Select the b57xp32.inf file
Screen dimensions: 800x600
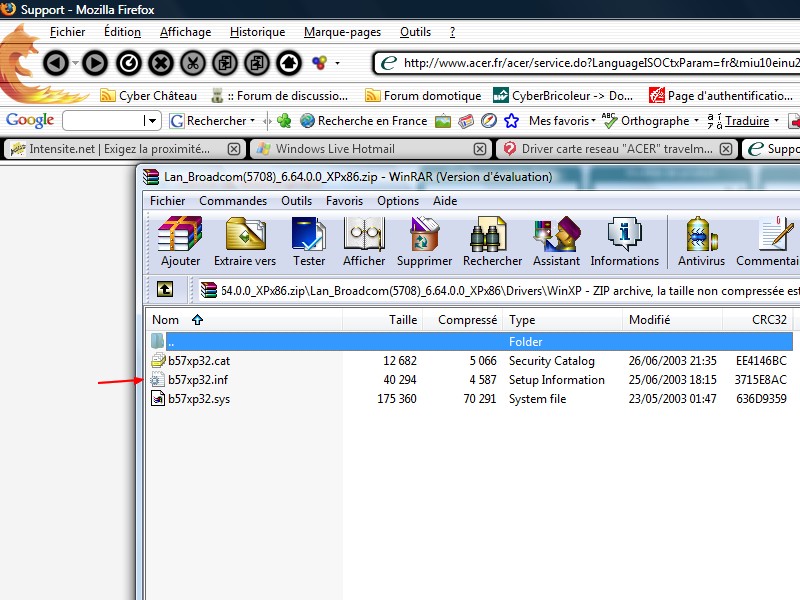click(198, 380)
